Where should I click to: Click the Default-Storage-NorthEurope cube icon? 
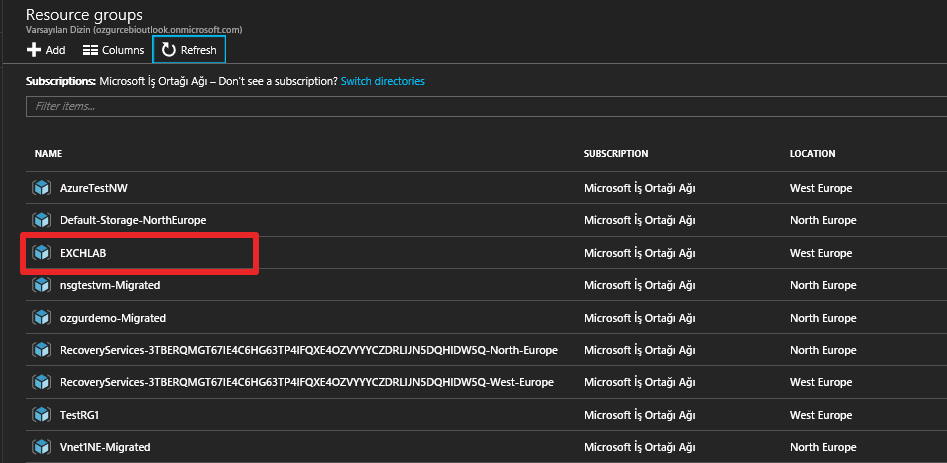[x=41, y=220]
